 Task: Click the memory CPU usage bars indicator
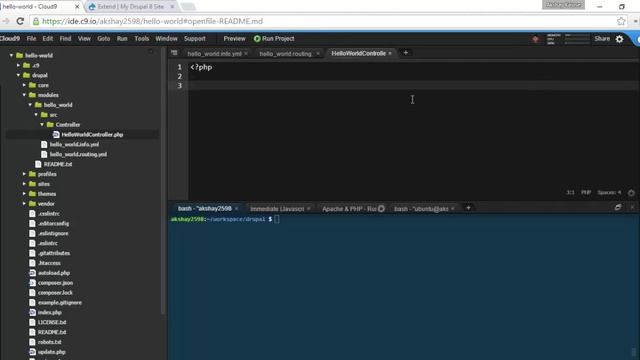coord(568,39)
